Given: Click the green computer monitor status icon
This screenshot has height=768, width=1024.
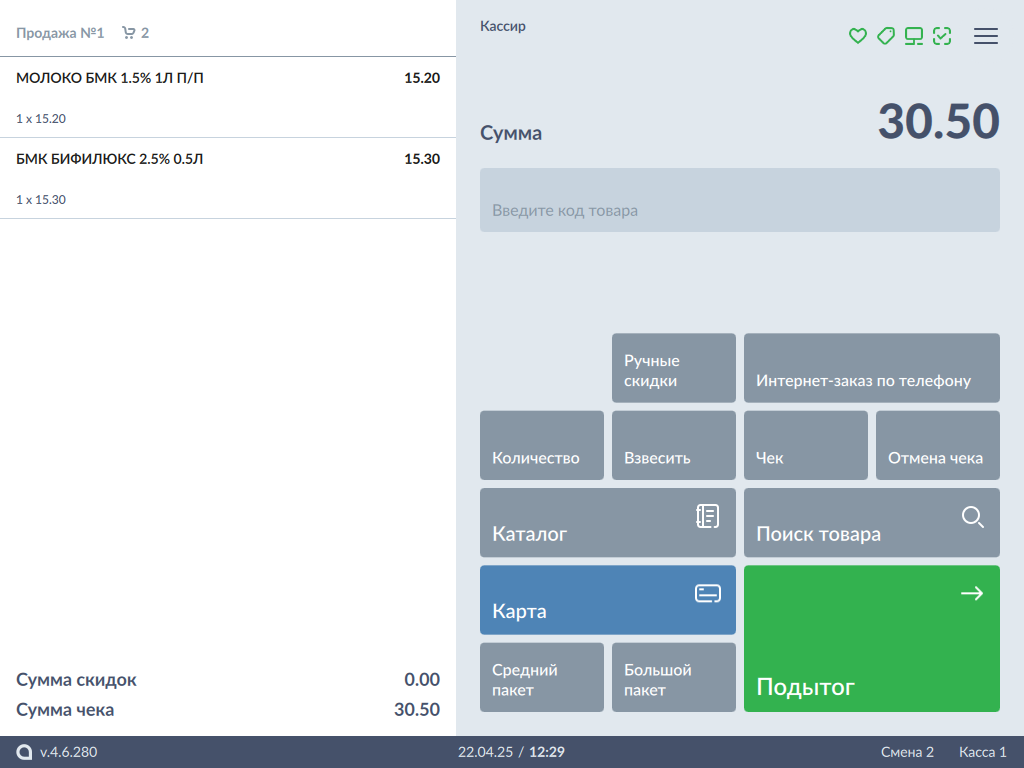Looking at the screenshot, I should (913, 36).
